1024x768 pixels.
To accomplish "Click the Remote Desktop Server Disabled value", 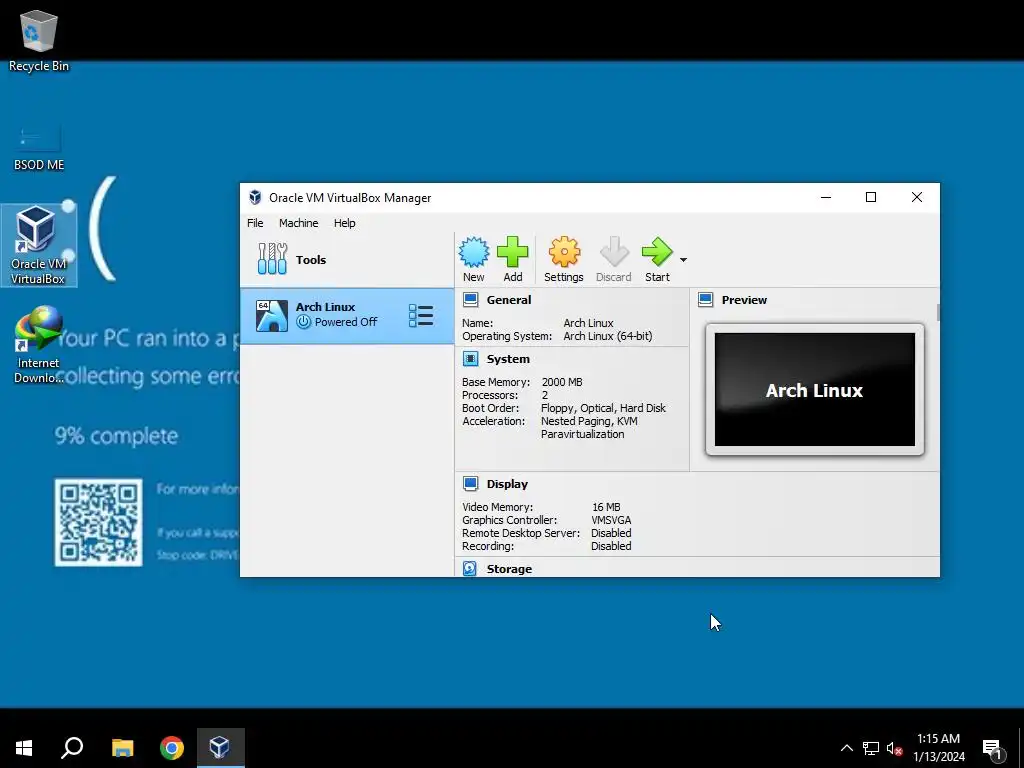I will 611,534.
